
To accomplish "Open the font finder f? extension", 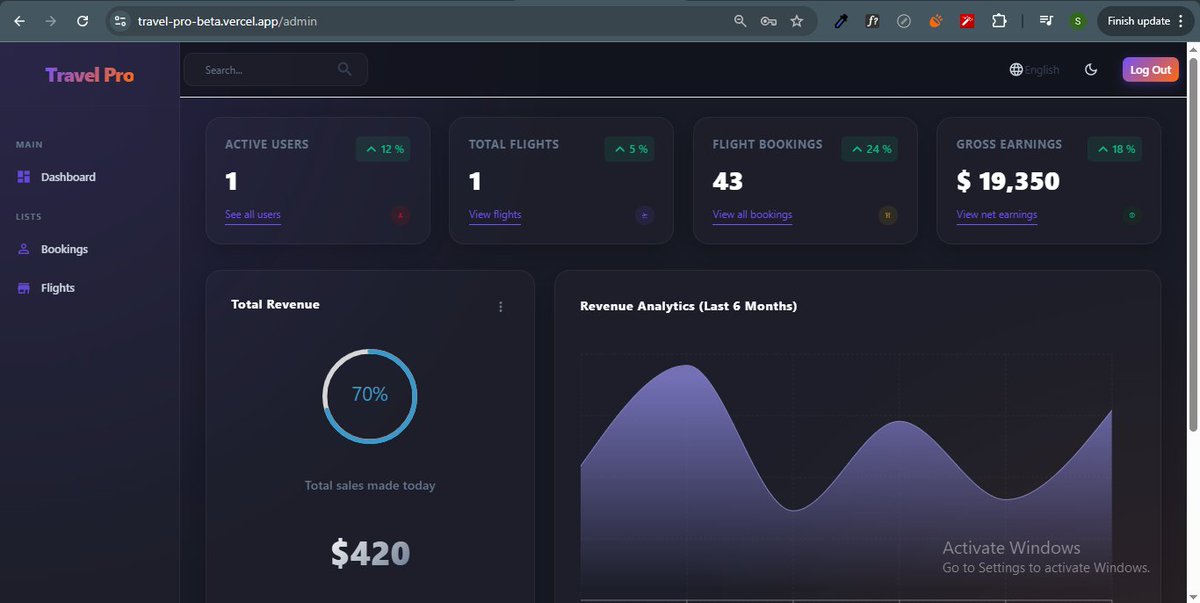I will click(872, 20).
